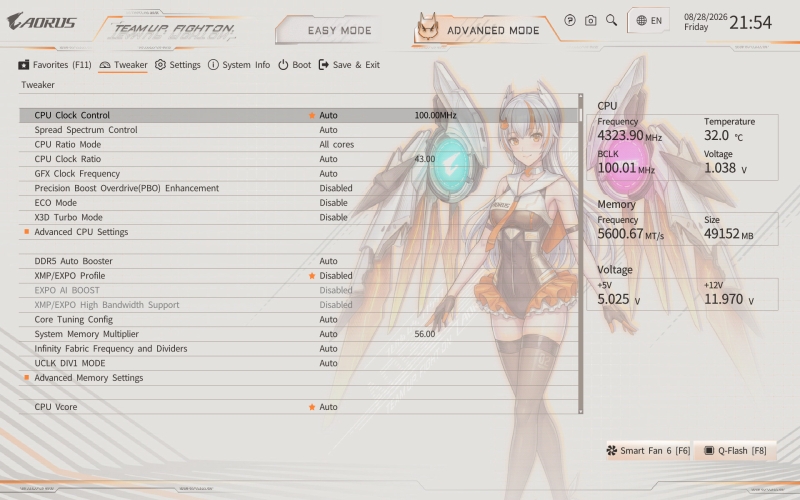Image resolution: width=800 pixels, height=500 pixels.
Task: Change X3D Turbo Mode Disable value
Action: (x=334, y=217)
